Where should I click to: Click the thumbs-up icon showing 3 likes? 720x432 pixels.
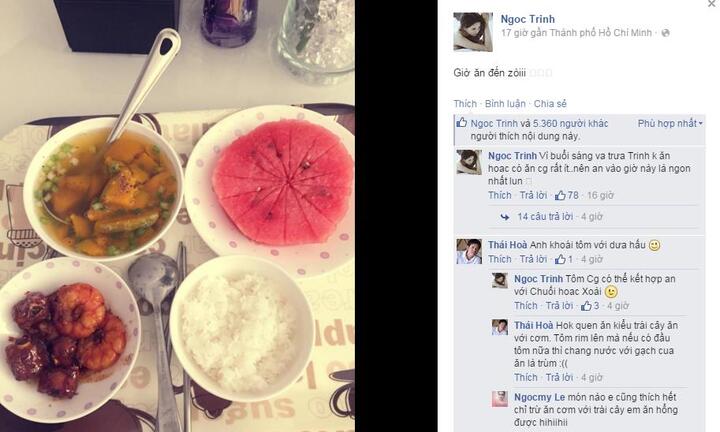point(586,306)
